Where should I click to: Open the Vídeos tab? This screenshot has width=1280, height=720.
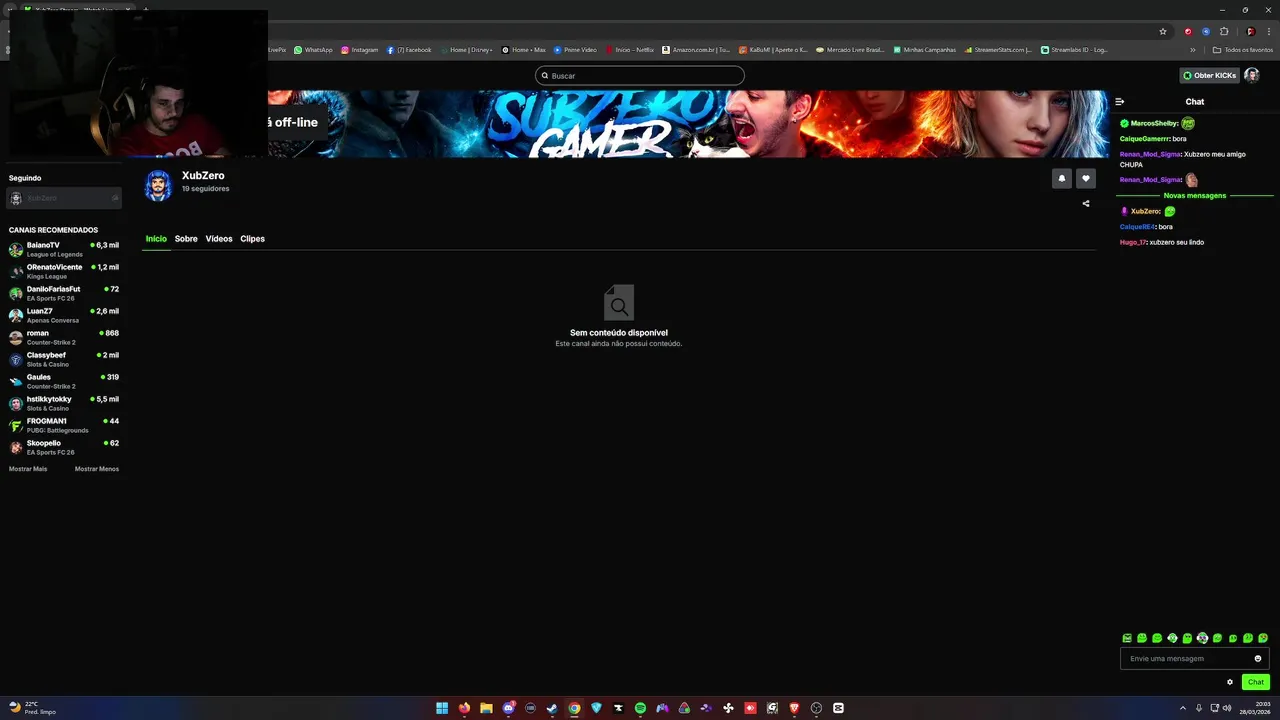point(219,239)
